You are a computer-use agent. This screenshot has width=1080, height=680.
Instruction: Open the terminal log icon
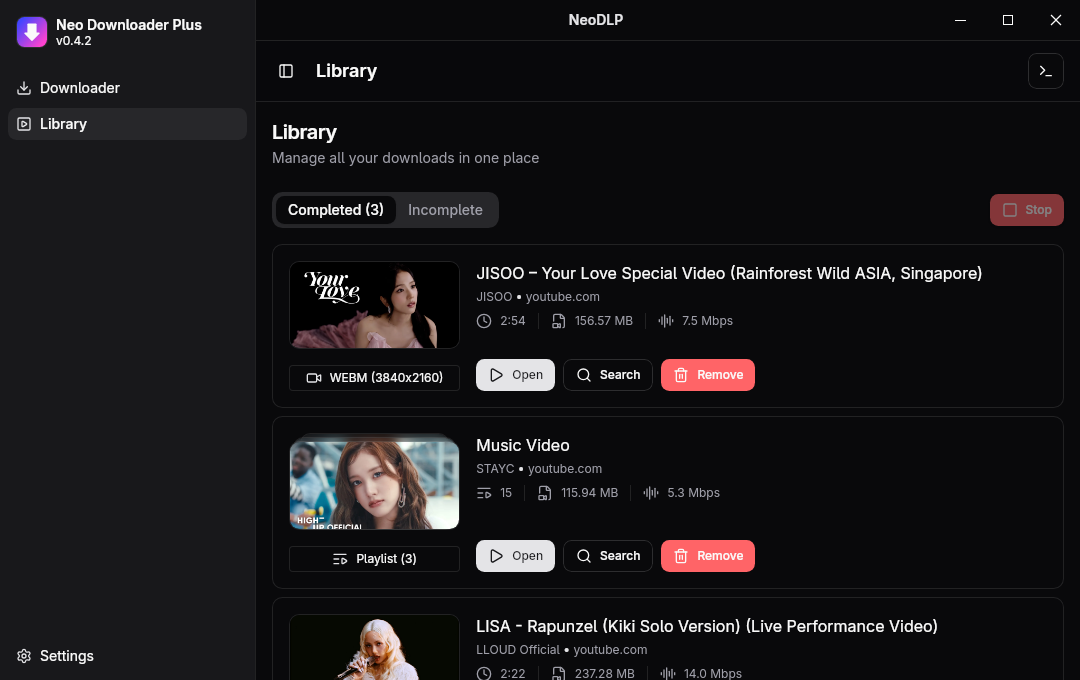point(1045,71)
